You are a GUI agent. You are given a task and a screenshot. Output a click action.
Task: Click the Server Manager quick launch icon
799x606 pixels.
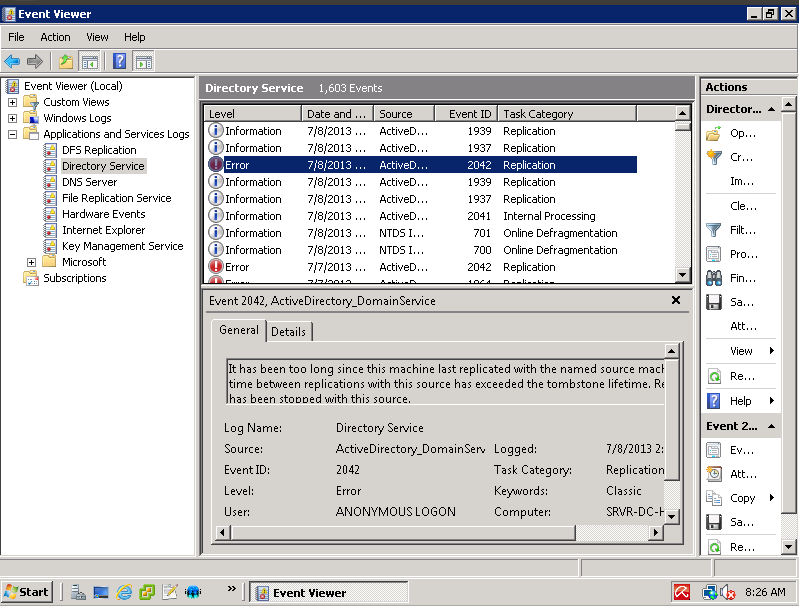[78, 592]
